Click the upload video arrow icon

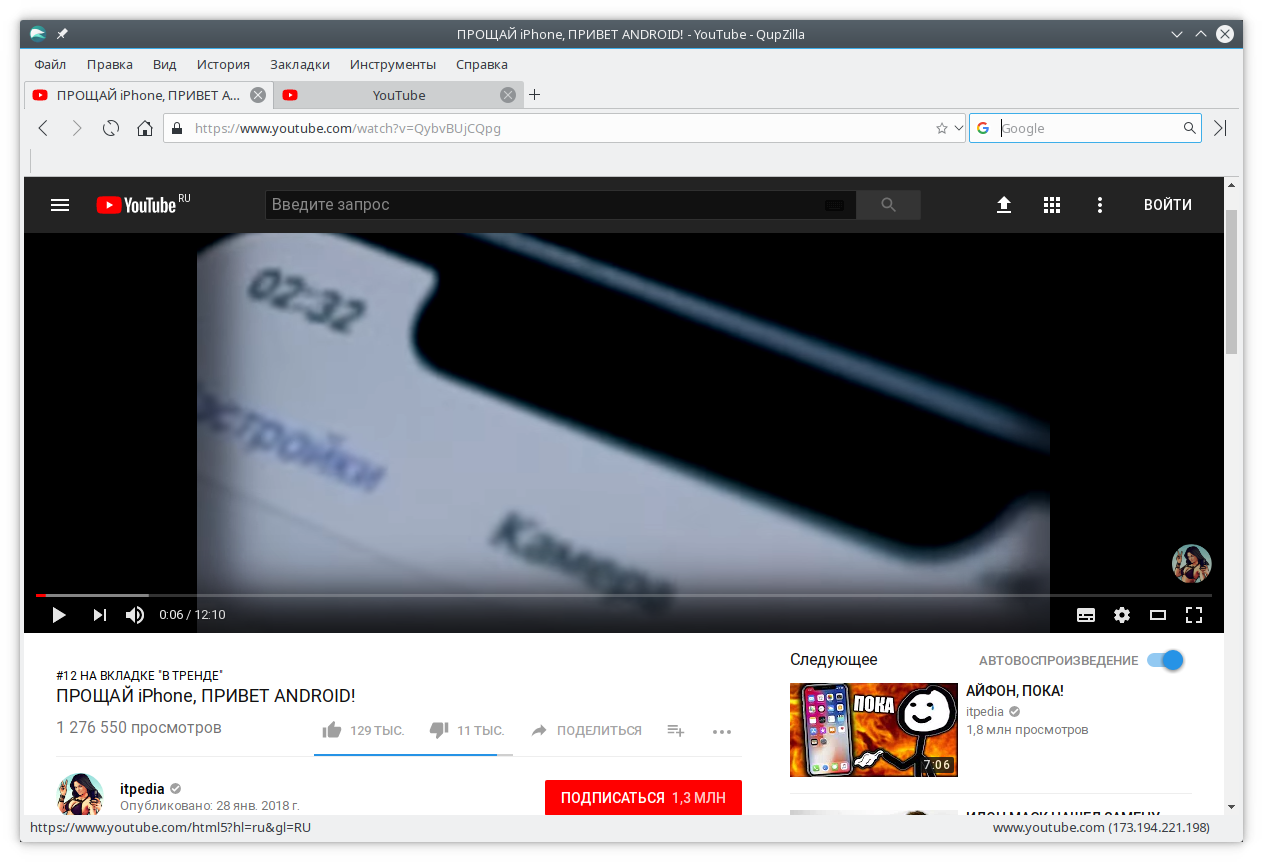click(x=1004, y=205)
